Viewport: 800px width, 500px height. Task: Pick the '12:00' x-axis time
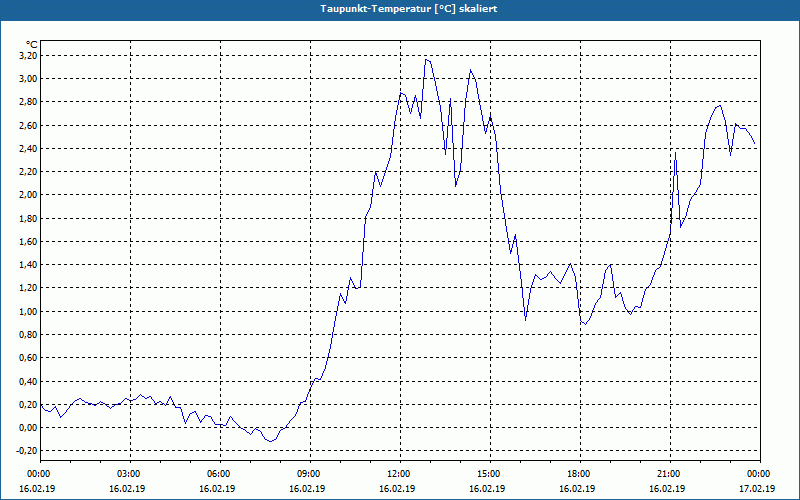click(400, 474)
